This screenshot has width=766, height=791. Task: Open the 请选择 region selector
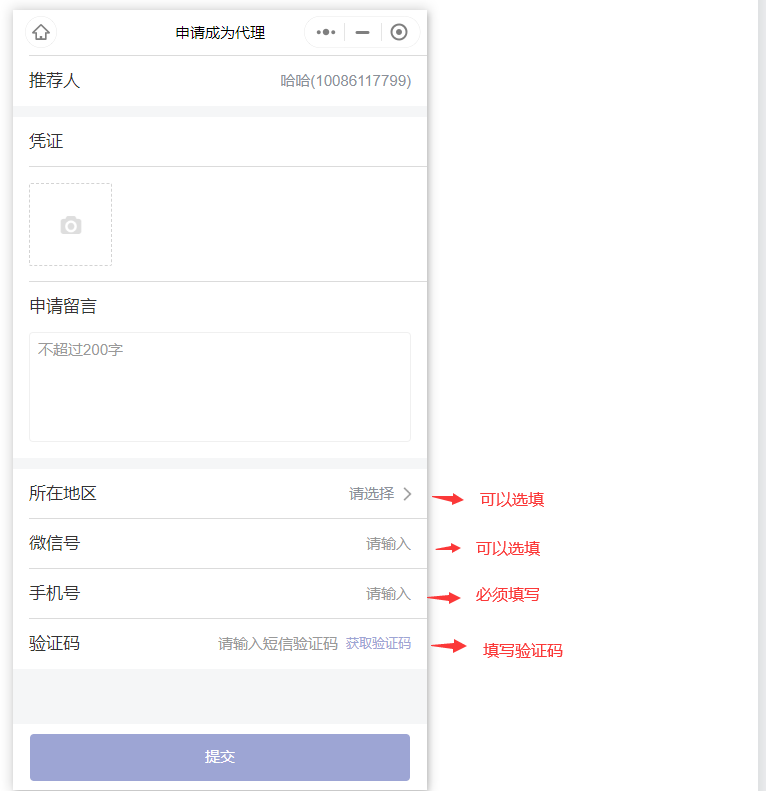(x=371, y=493)
